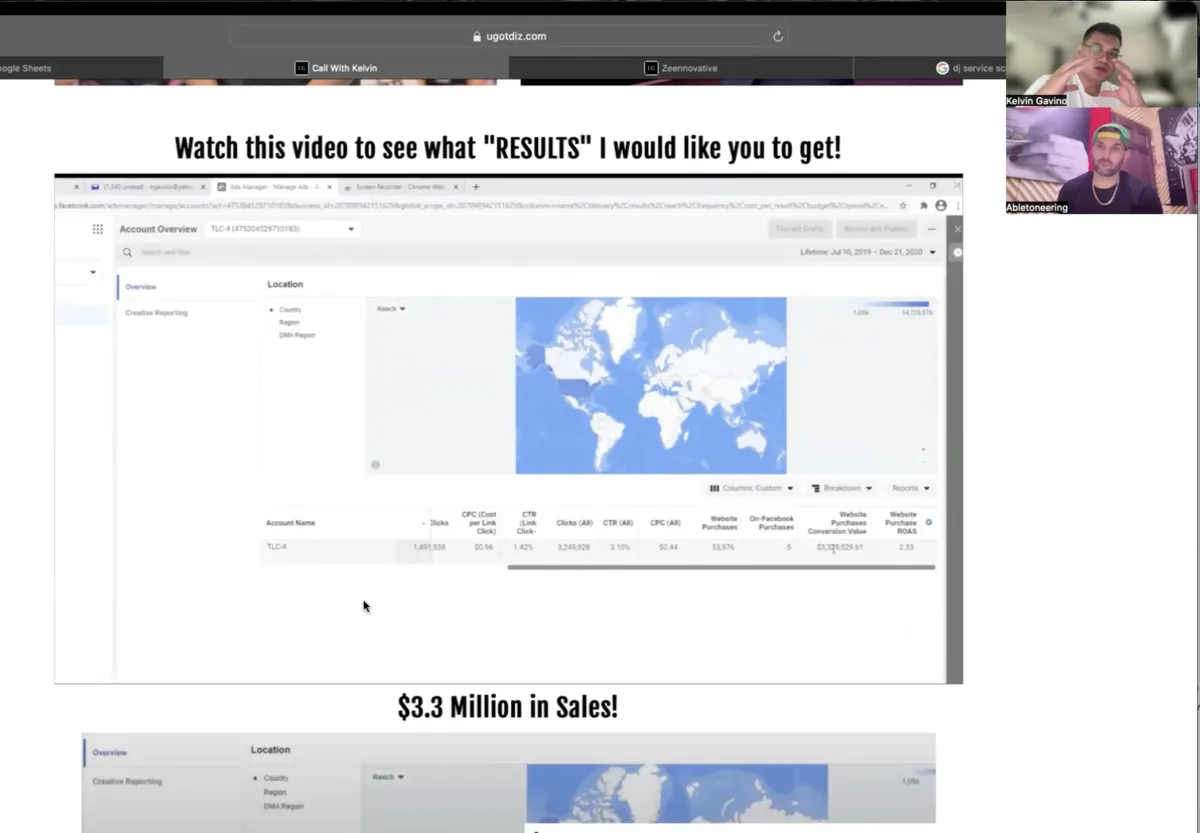This screenshot has height=833, width=1200.
Task: Switch to the Screen Recorder Chrome tab
Action: pyautogui.click(x=401, y=187)
